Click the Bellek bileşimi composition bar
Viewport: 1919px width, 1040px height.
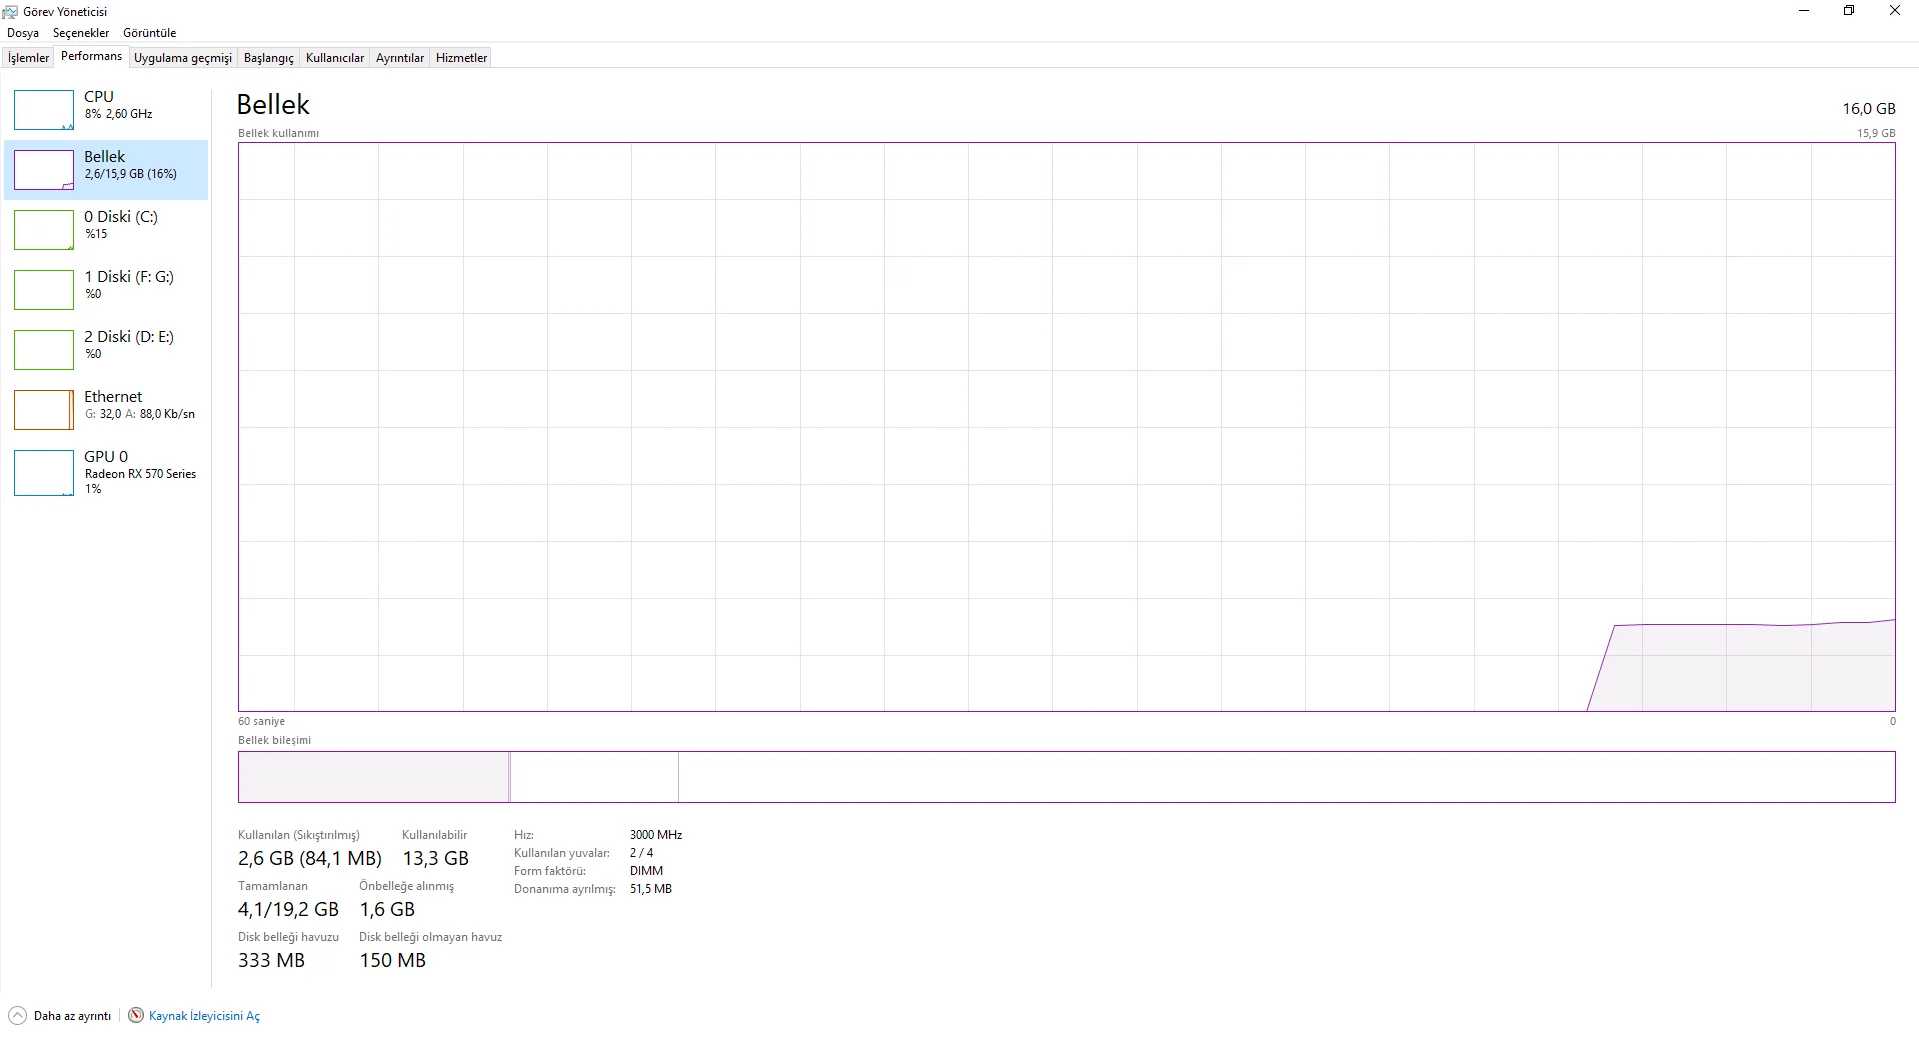(x=1066, y=777)
